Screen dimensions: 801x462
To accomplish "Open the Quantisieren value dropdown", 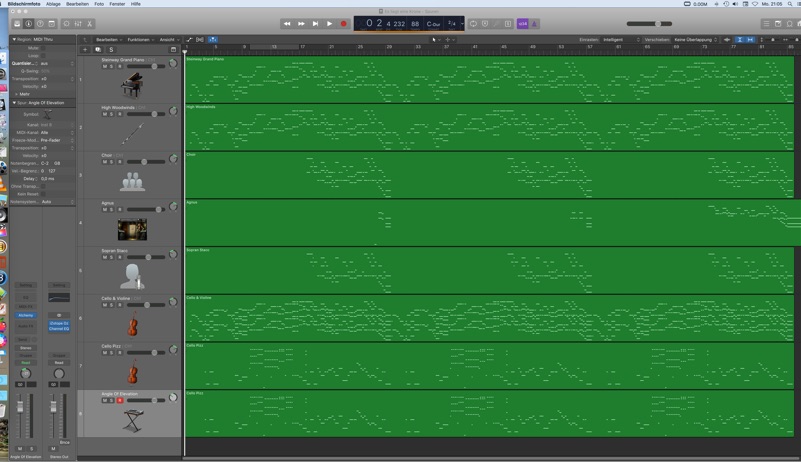I will [x=57, y=63].
